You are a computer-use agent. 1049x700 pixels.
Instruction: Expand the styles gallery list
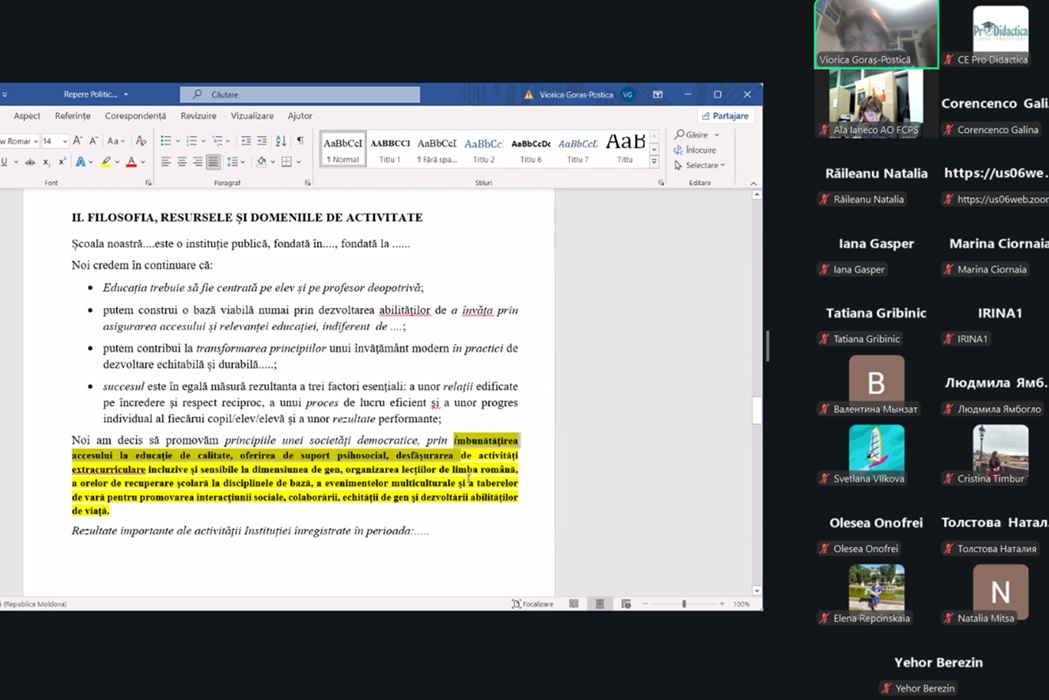[x=654, y=161]
